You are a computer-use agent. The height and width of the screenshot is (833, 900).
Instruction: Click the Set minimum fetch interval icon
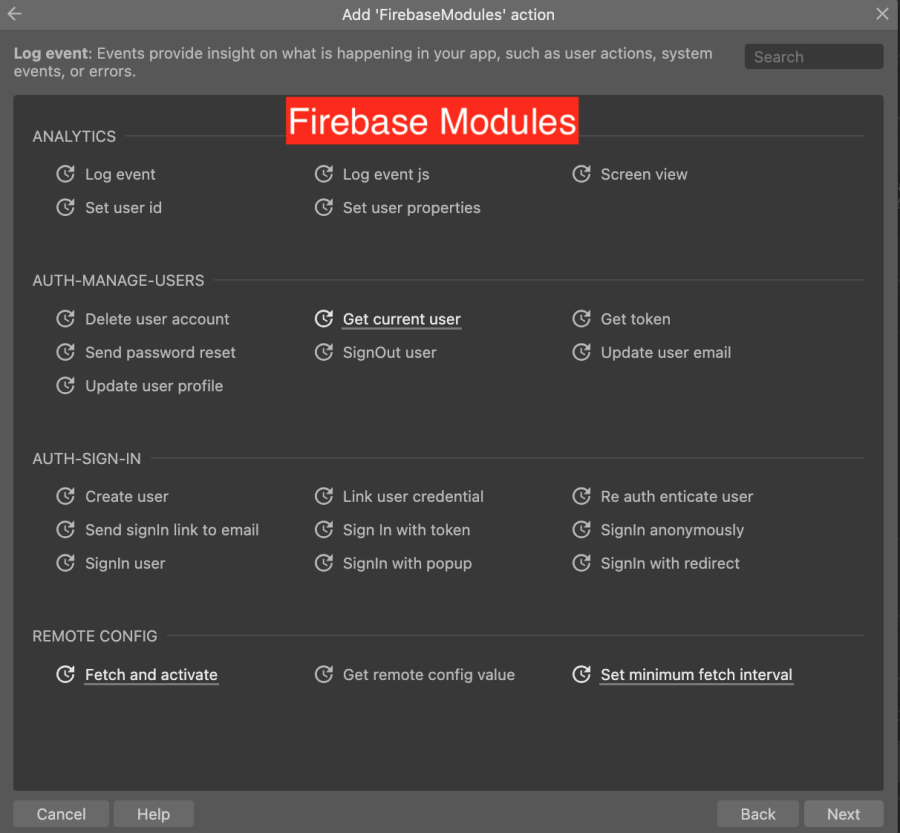(x=582, y=675)
